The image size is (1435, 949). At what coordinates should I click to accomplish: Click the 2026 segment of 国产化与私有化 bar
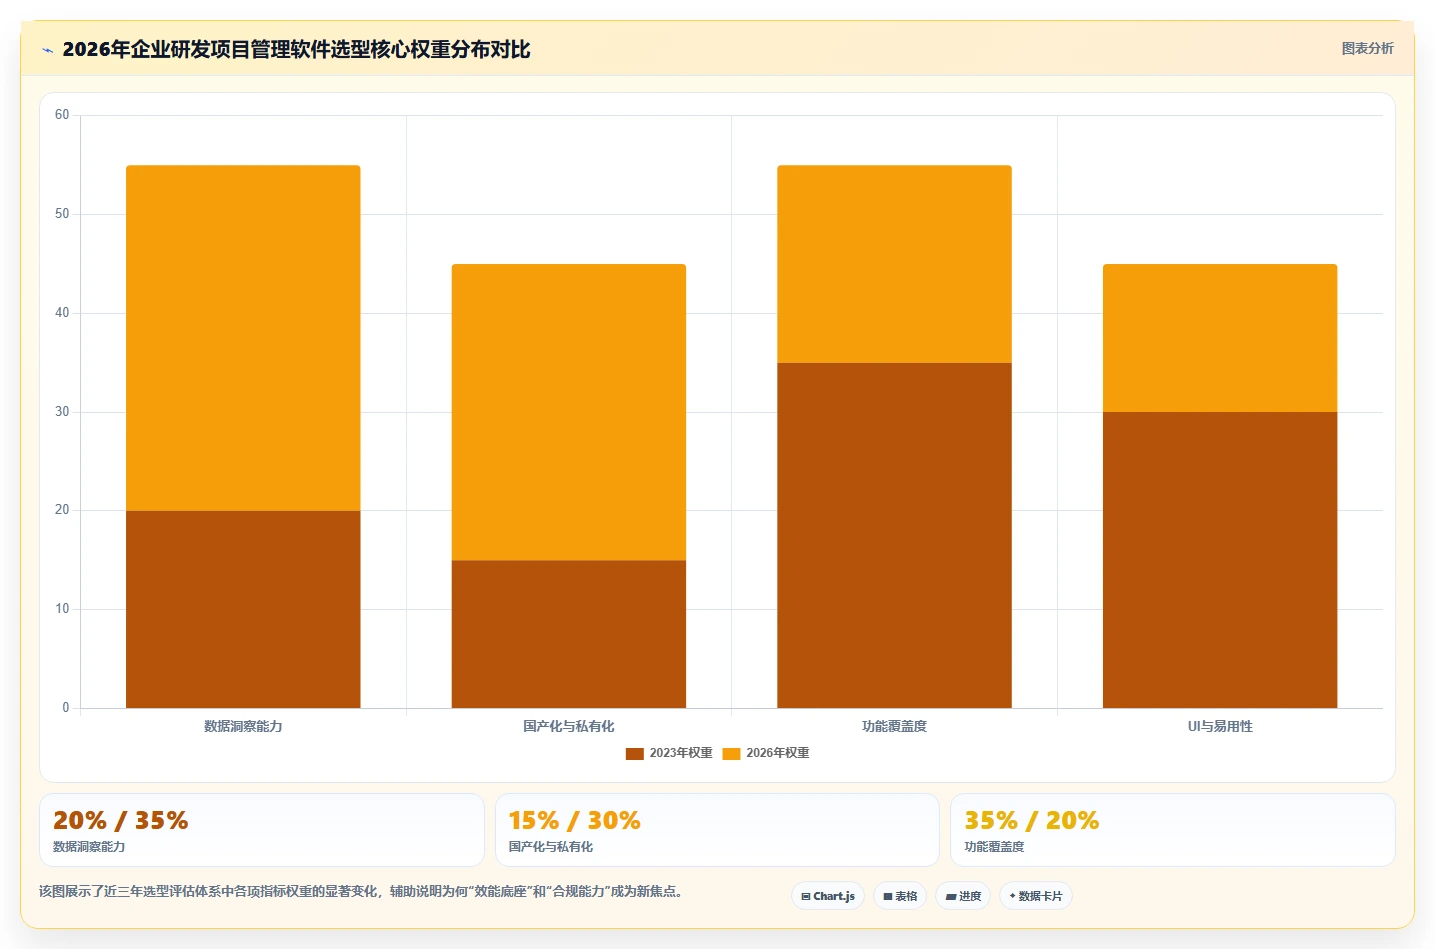[x=569, y=412]
